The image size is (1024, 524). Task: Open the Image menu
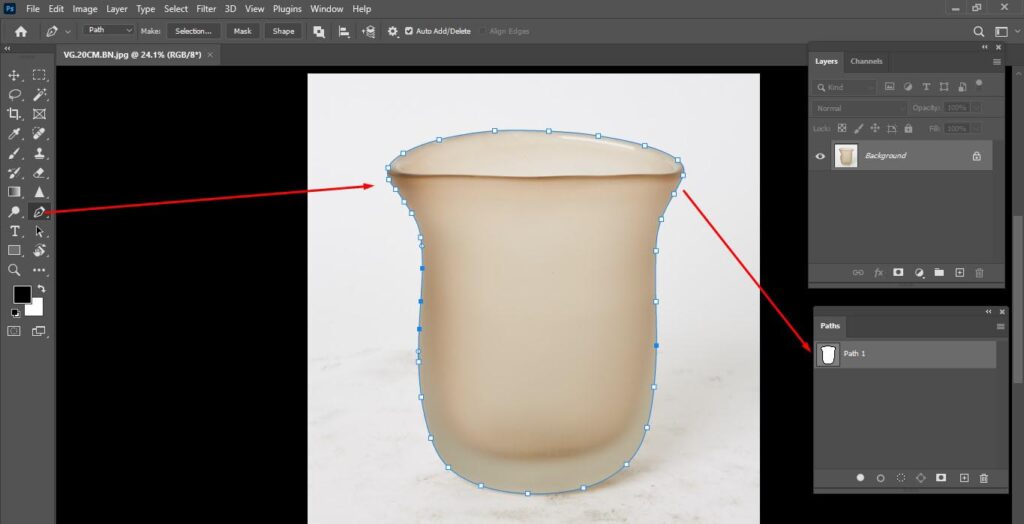pyautogui.click(x=85, y=9)
